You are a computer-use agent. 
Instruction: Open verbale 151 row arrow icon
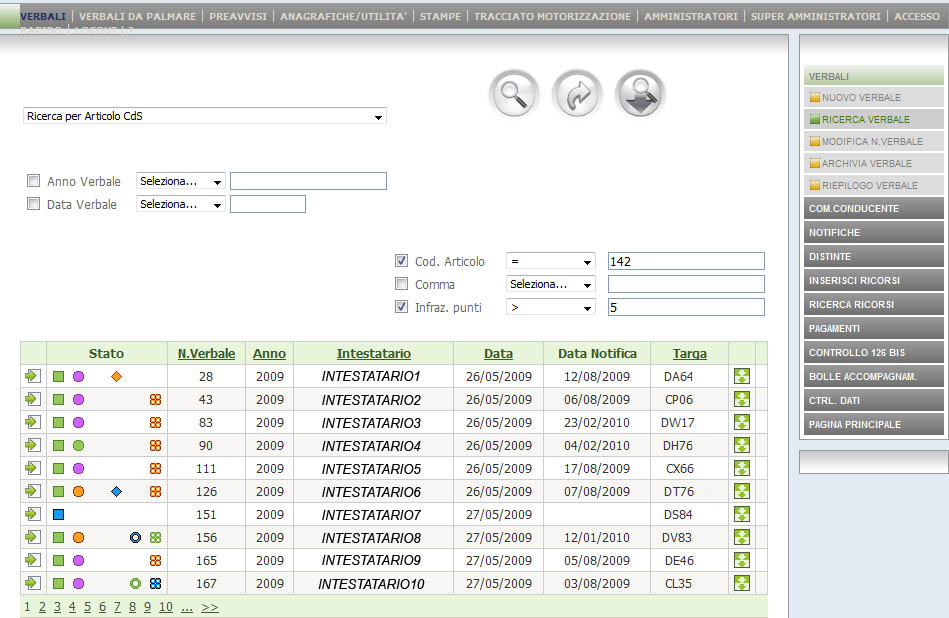(x=33, y=514)
